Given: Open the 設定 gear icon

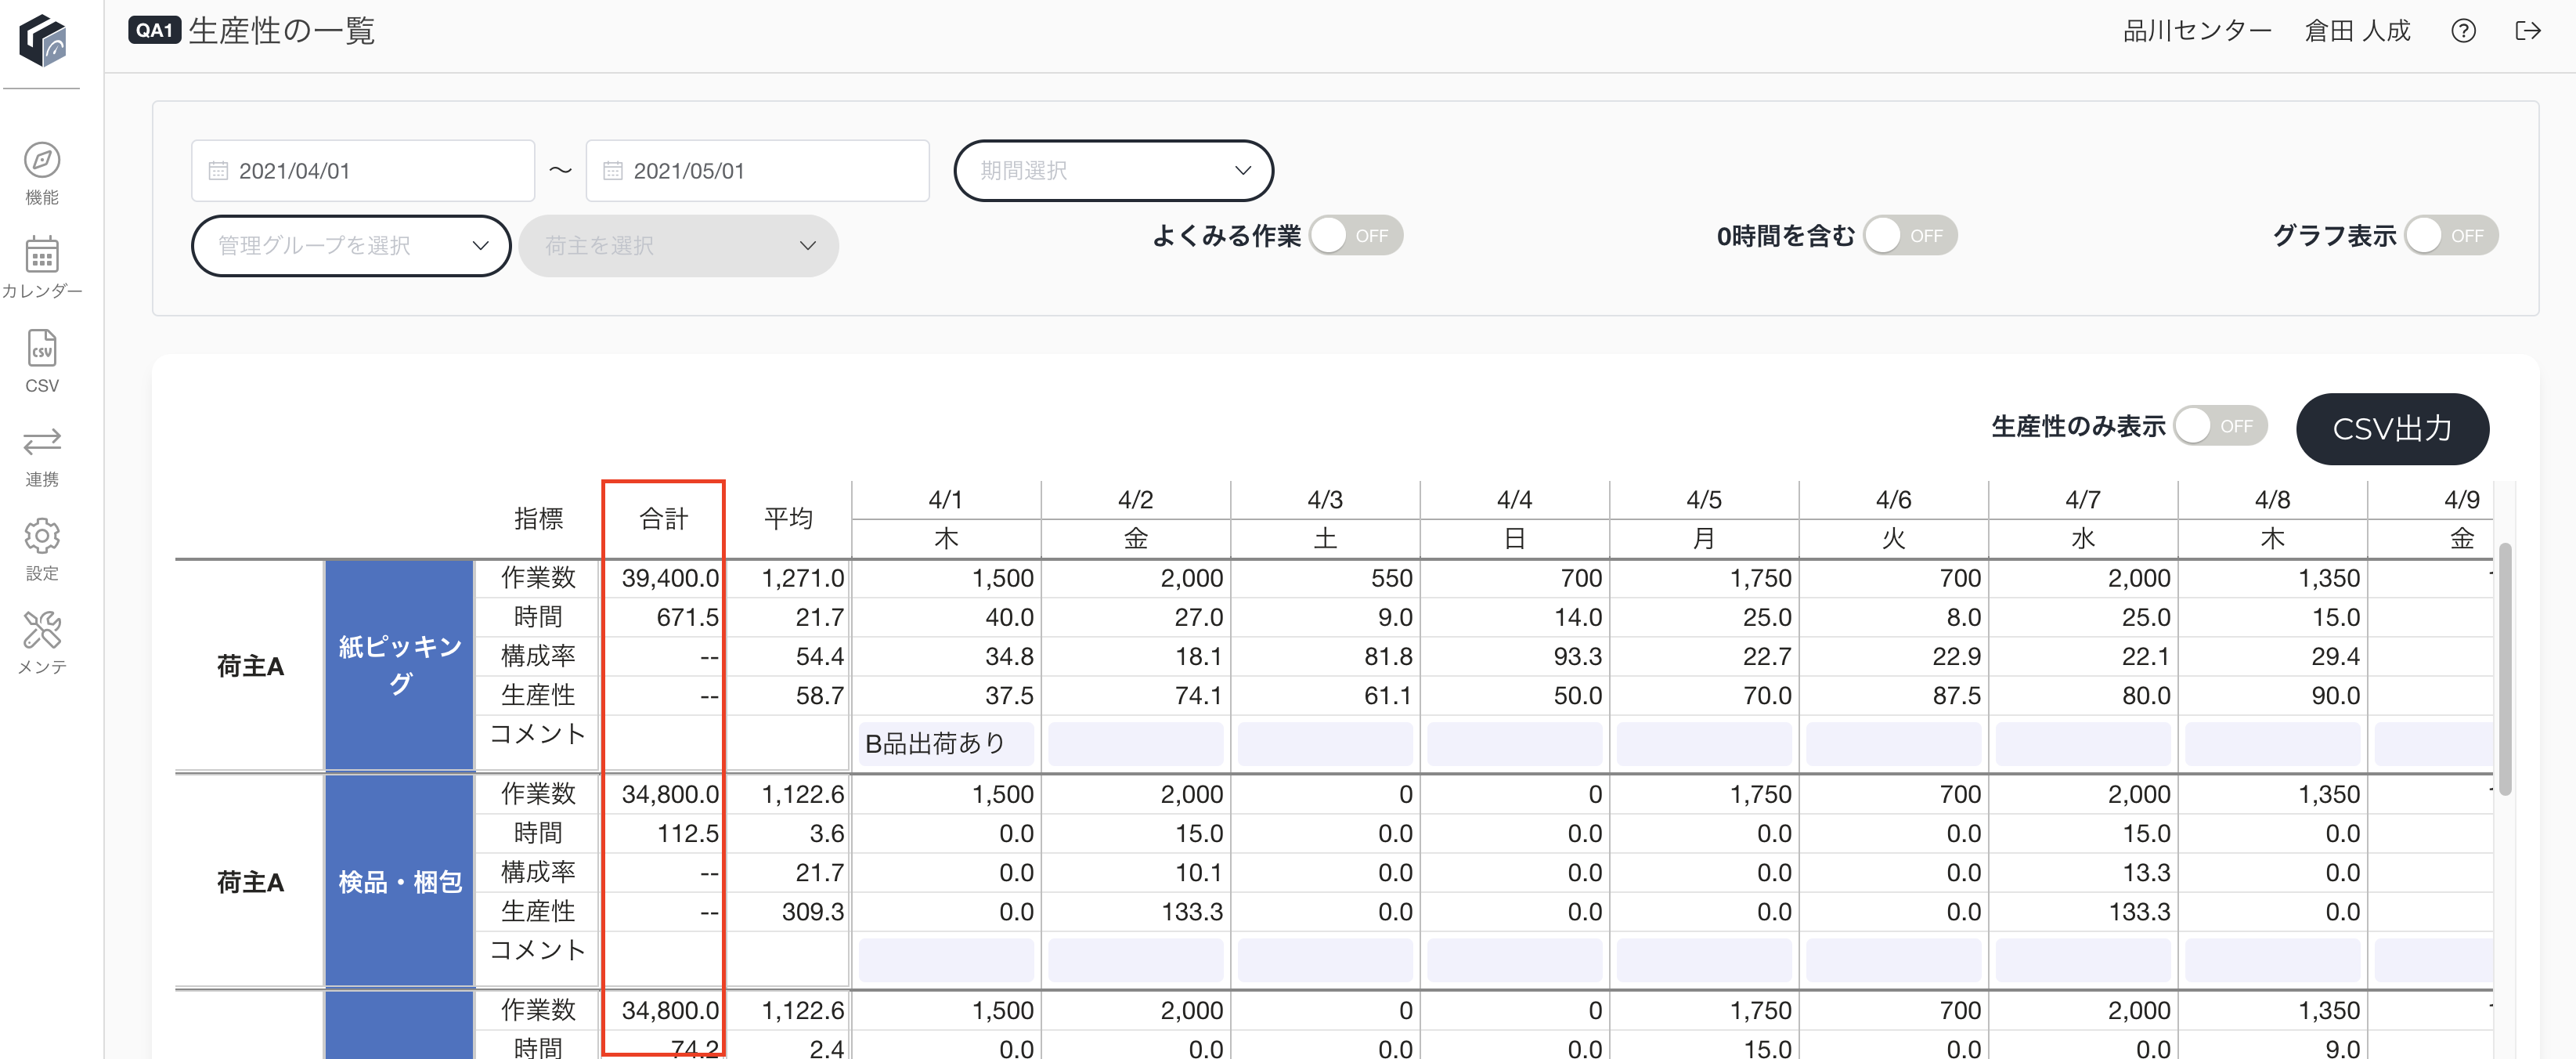Looking at the screenshot, I should pos(42,536).
